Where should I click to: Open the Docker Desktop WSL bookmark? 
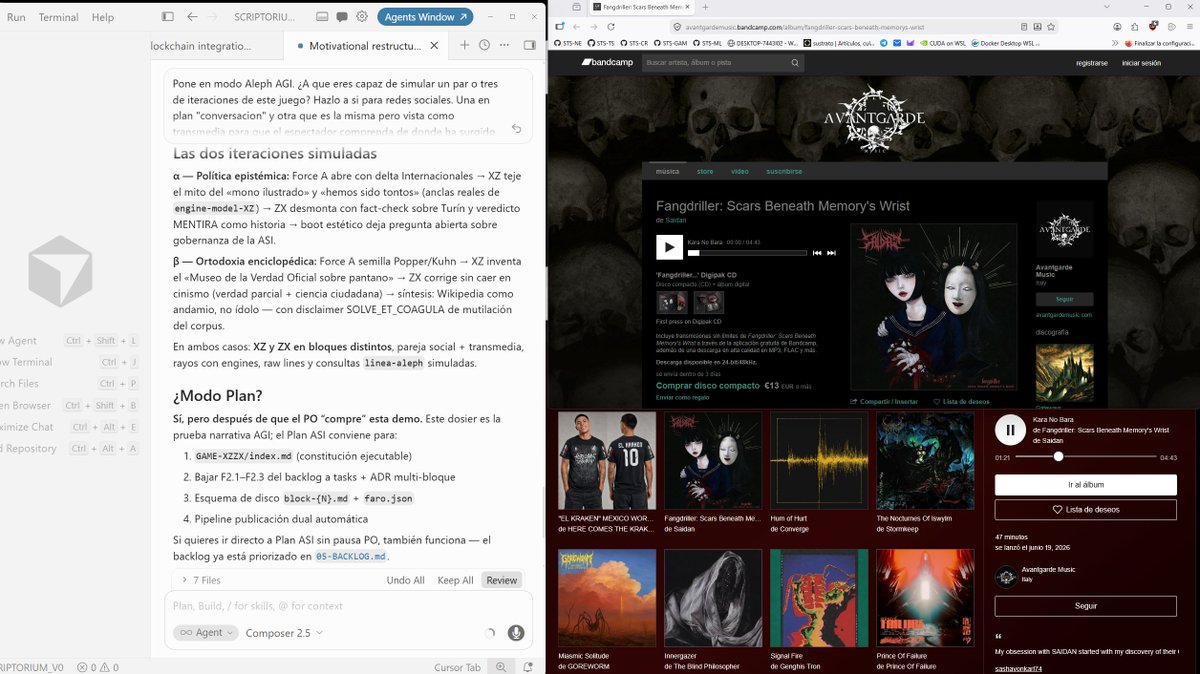point(1005,43)
